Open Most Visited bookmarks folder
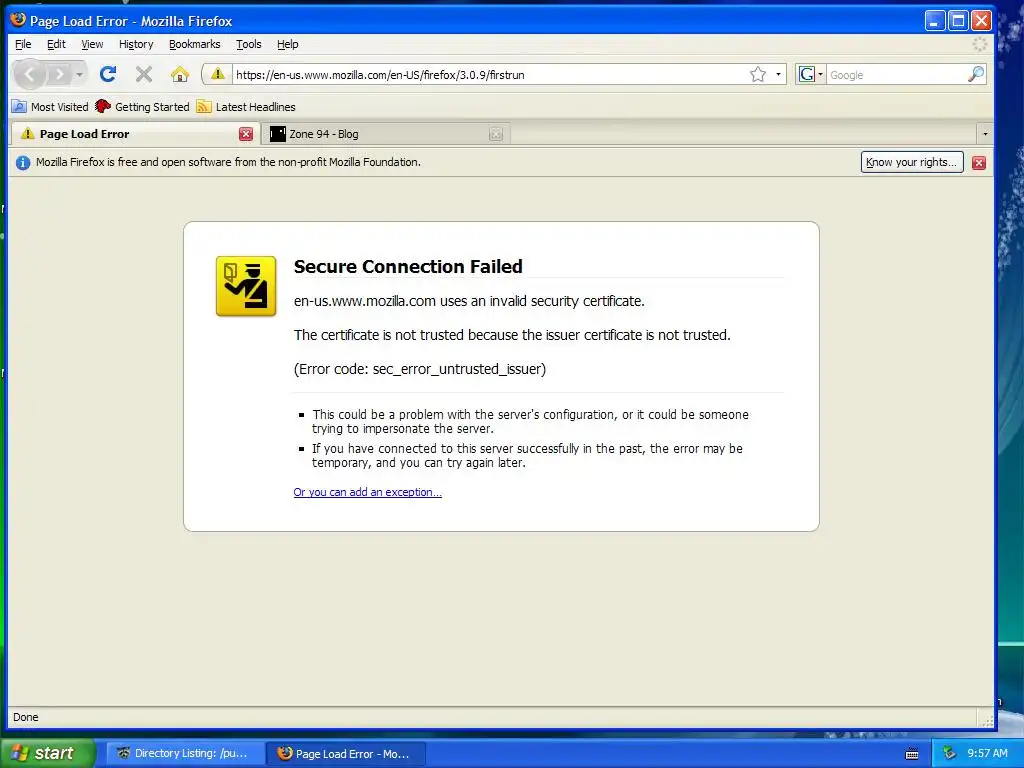The image size is (1024, 768). click(x=50, y=106)
